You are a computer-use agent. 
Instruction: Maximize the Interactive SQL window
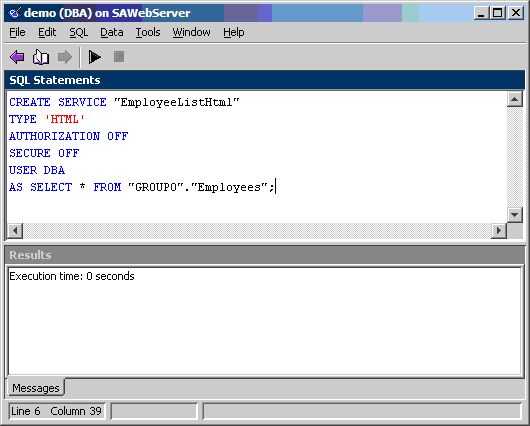tap(498, 13)
